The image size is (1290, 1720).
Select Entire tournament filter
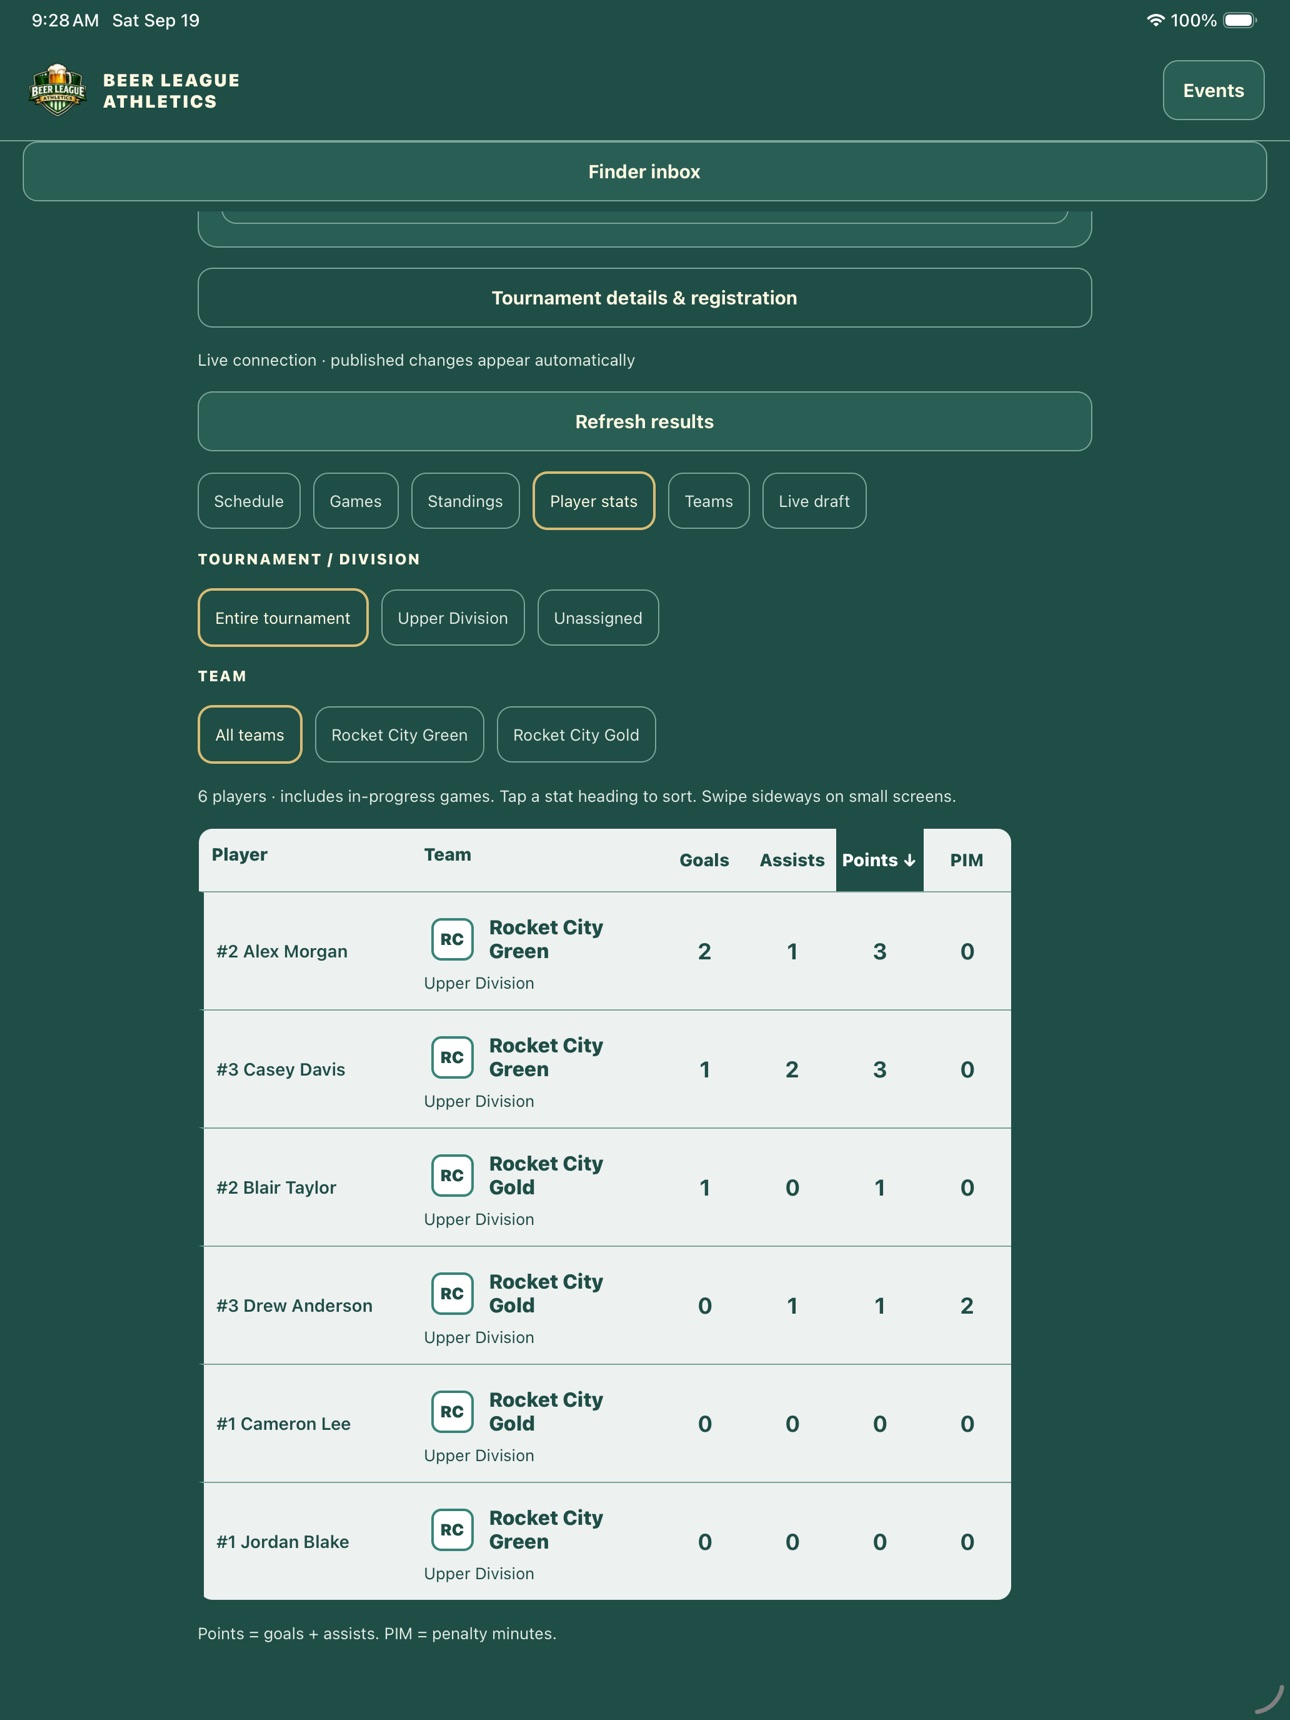click(x=283, y=618)
